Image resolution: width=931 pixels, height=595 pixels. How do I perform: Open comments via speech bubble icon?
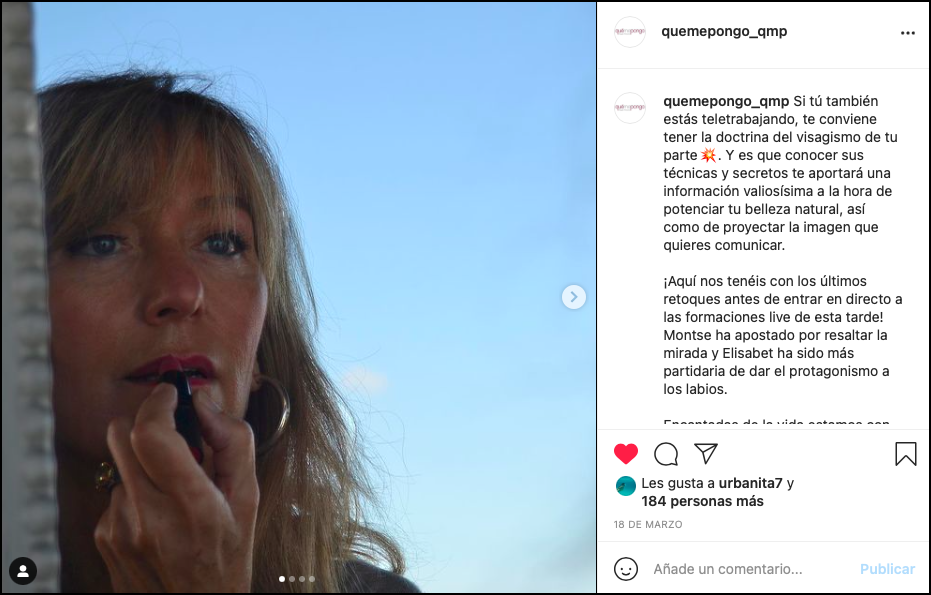pyautogui.click(x=666, y=454)
